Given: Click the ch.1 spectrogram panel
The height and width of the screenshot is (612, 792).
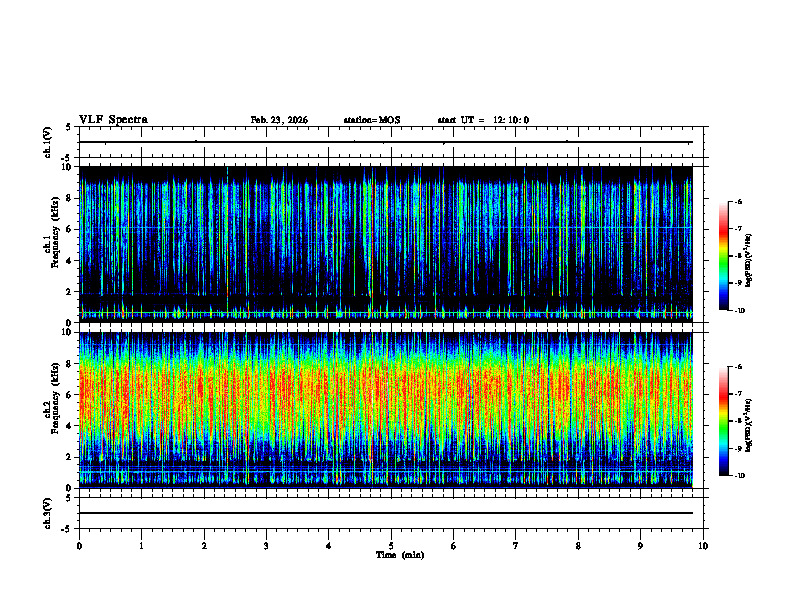Looking at the screenshot, I should pos(386,244).
